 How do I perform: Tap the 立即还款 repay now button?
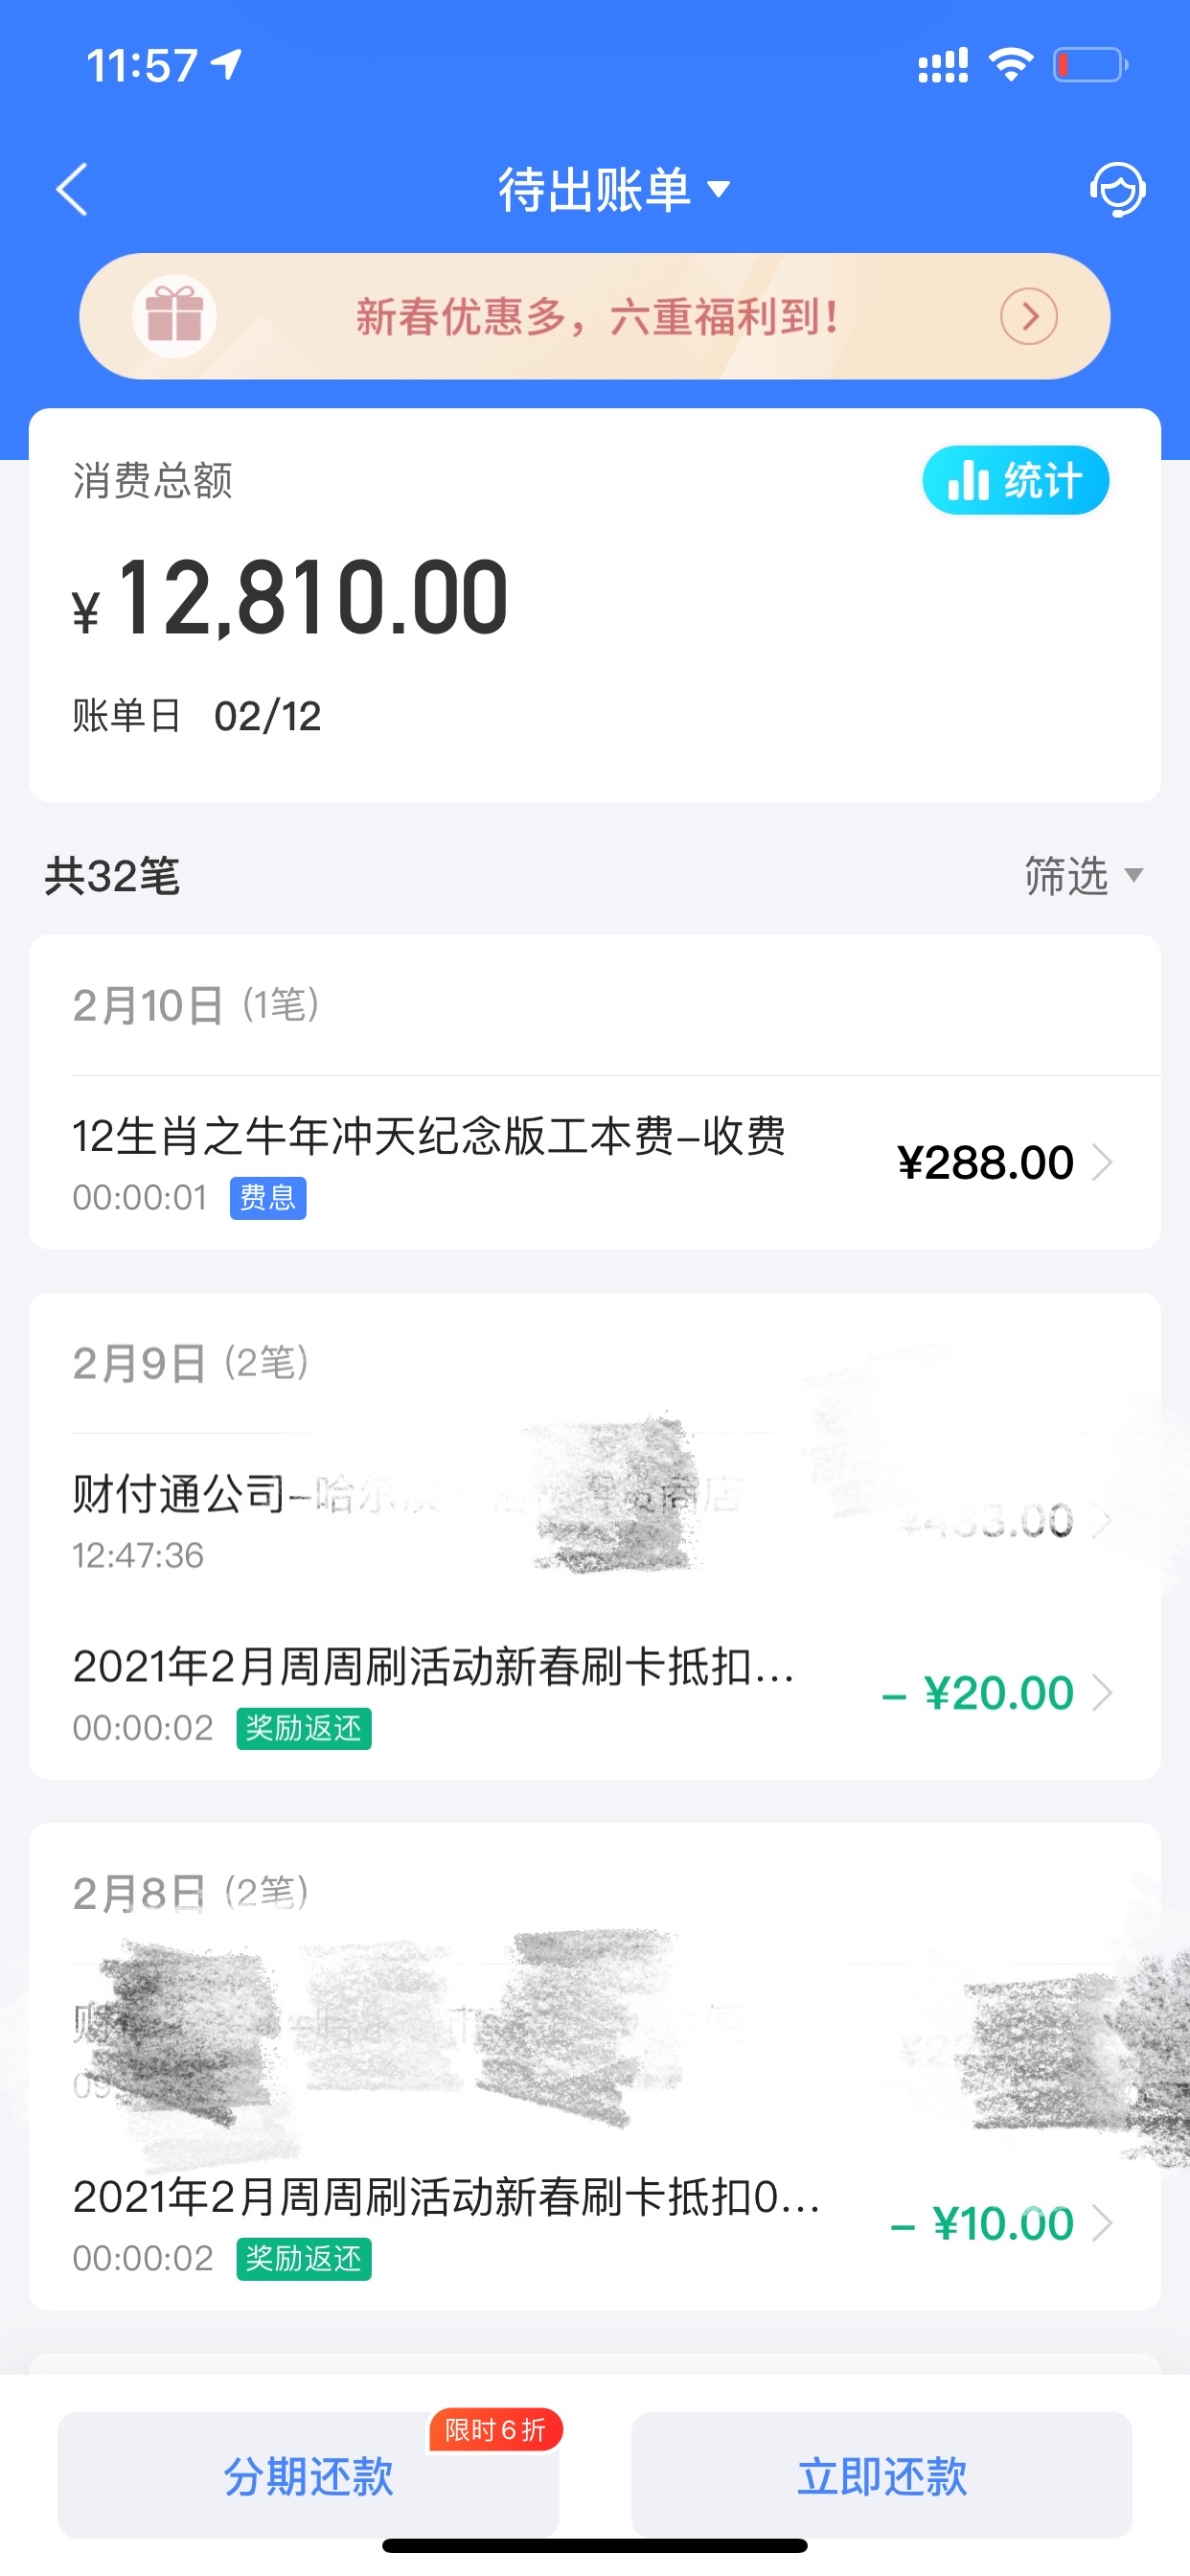[x=881, y=2475]
